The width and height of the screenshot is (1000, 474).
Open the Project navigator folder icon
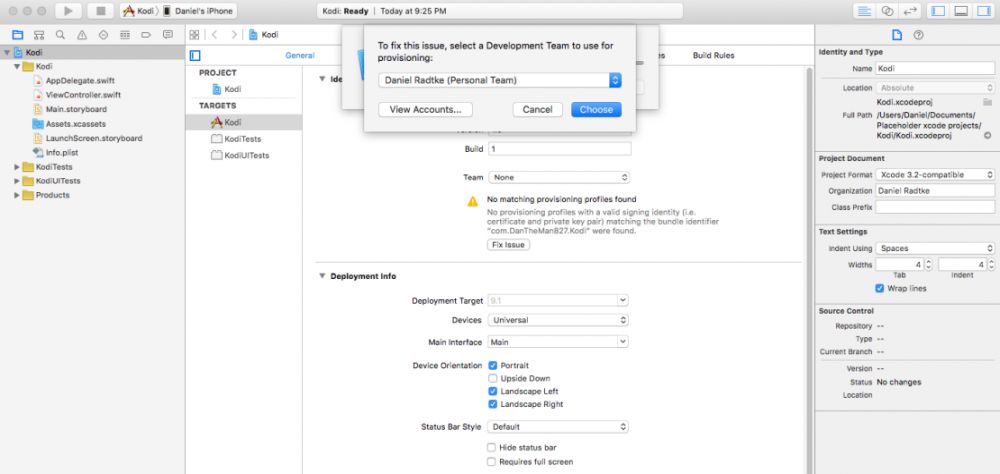click(17, 34)
